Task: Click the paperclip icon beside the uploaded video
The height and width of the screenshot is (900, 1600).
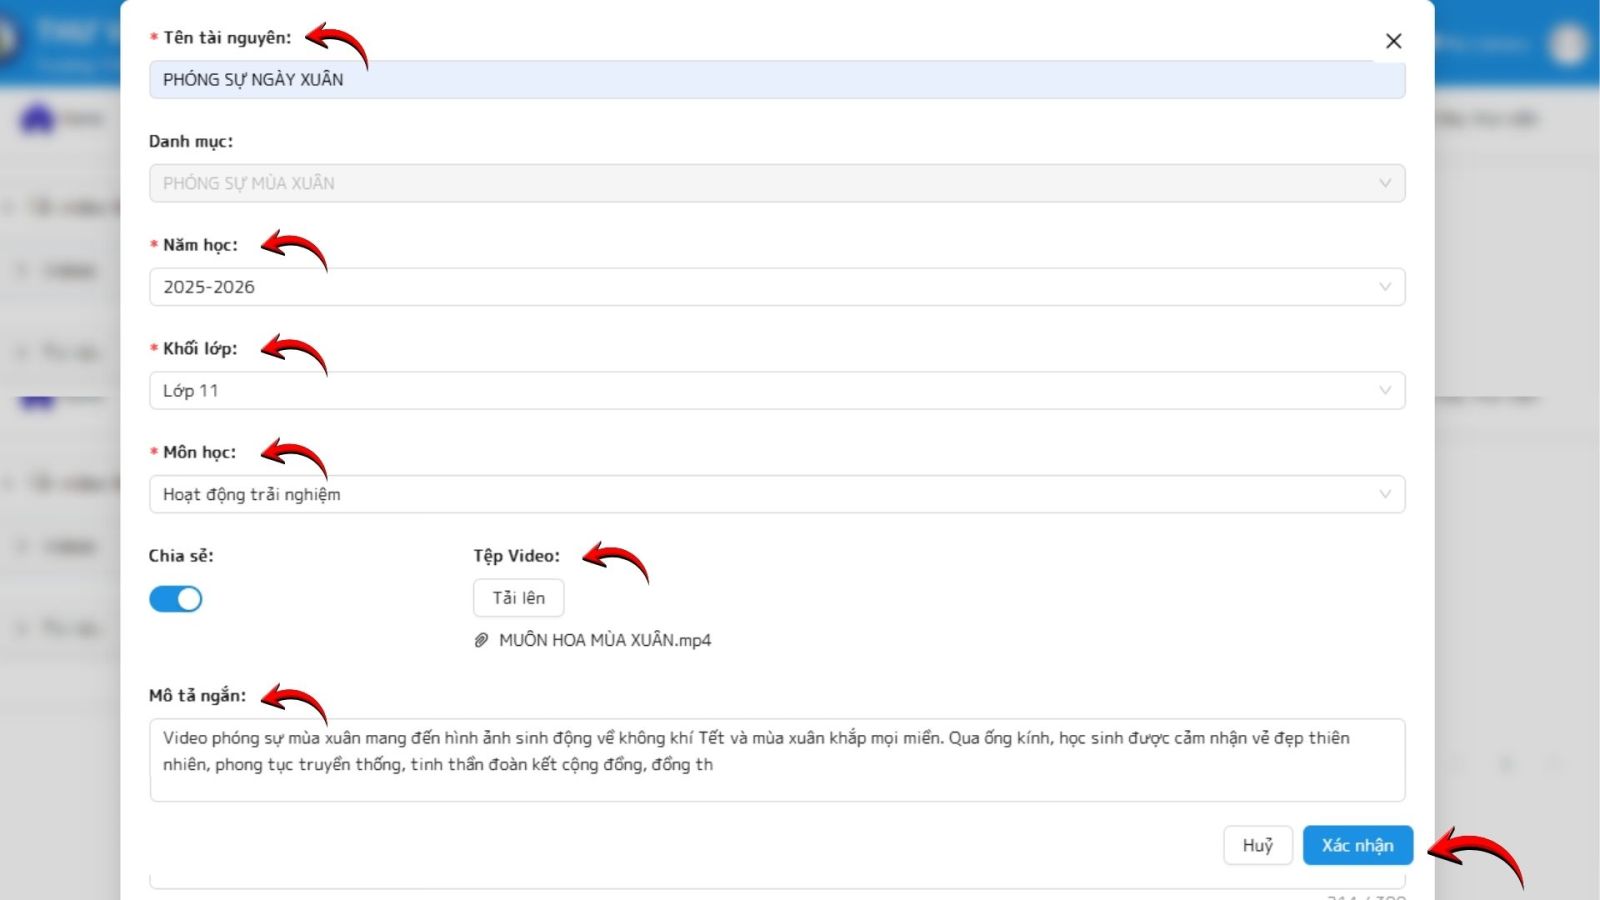Action: 481,640
